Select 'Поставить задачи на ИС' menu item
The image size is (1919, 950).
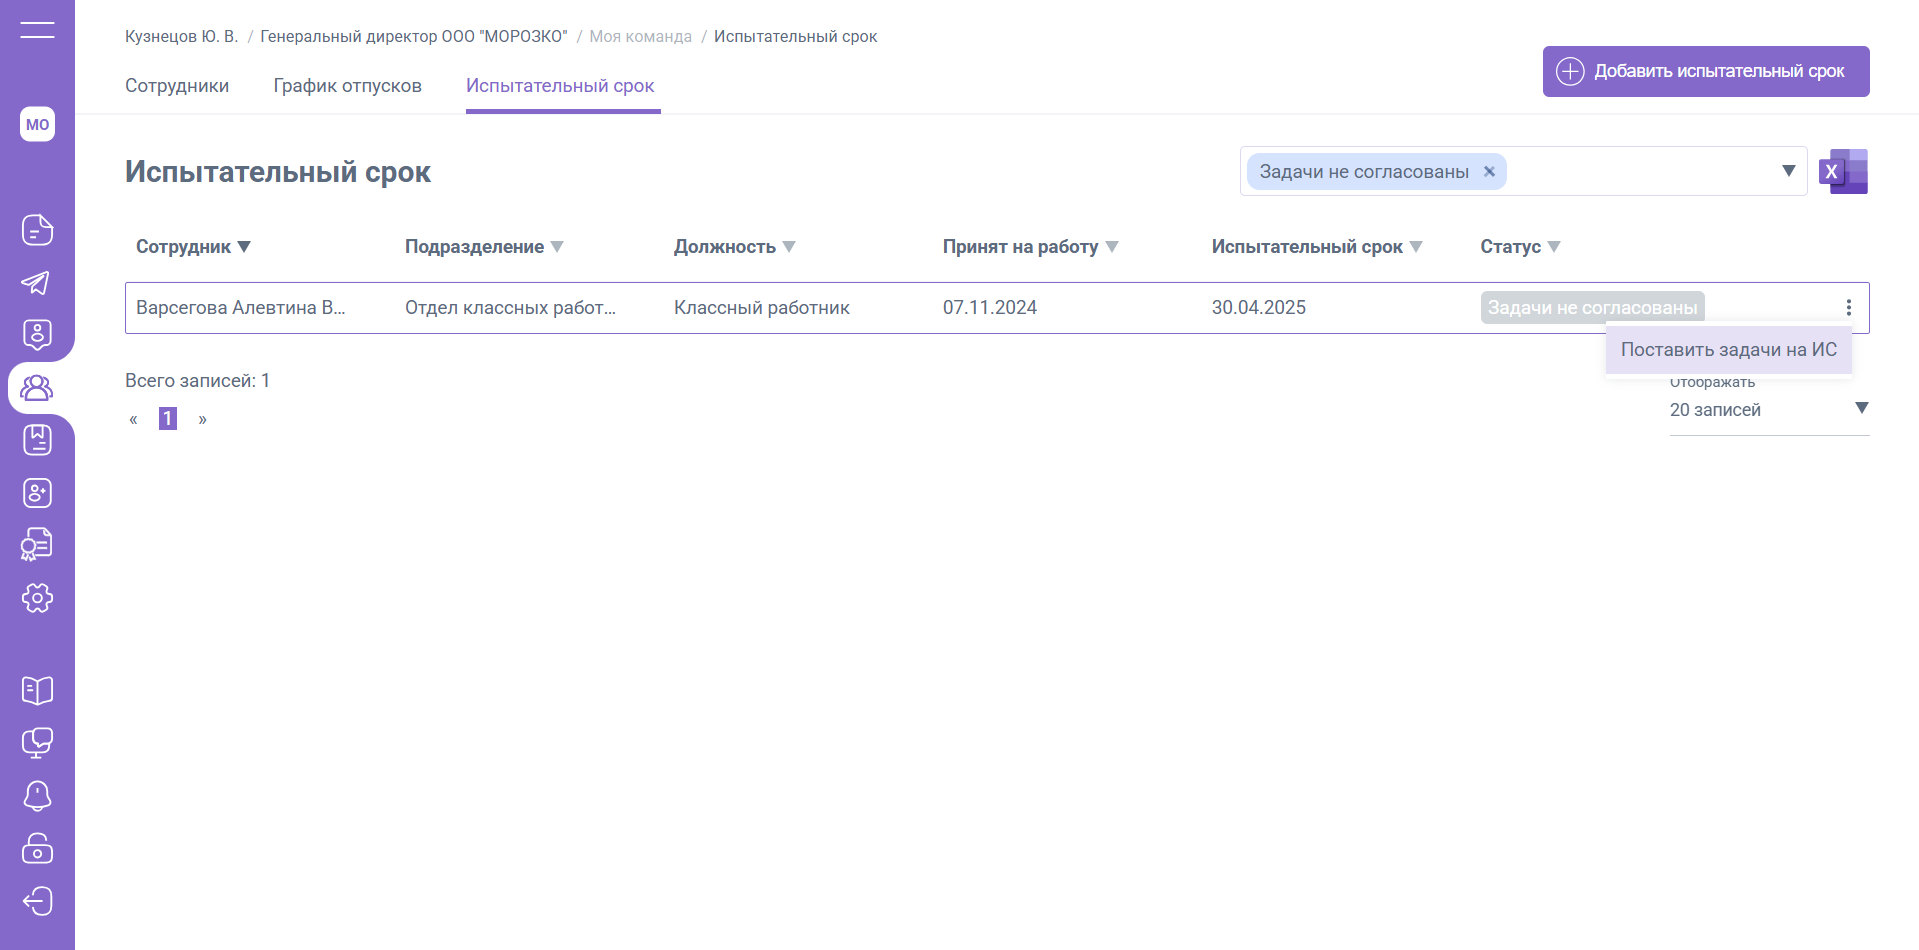[x=1728, y=350]
